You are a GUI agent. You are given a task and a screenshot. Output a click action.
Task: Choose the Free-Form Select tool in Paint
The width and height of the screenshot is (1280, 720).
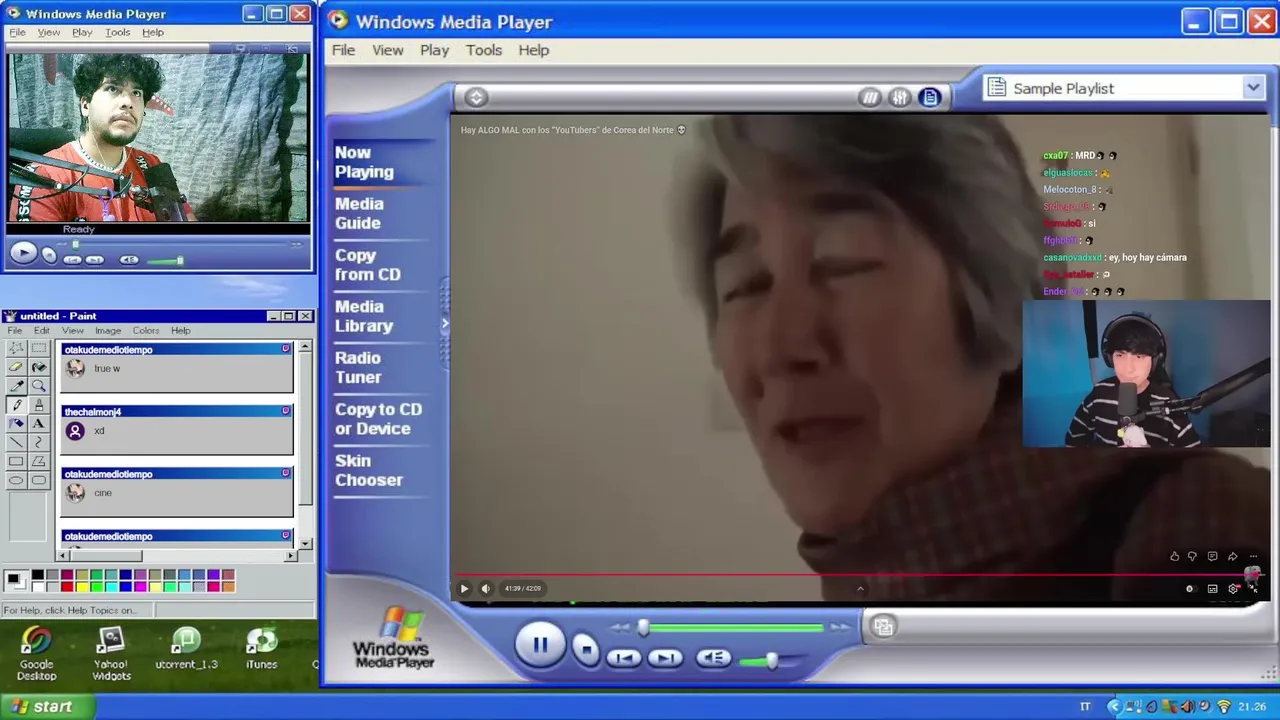pyautogui.click(x=16, y=348)
